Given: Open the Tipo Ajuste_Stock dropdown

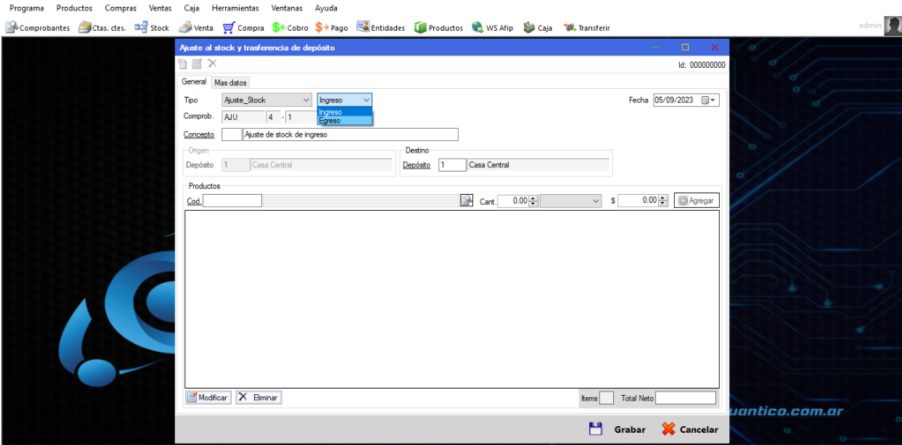Looking at the screenshot, I should pos(267,100).
